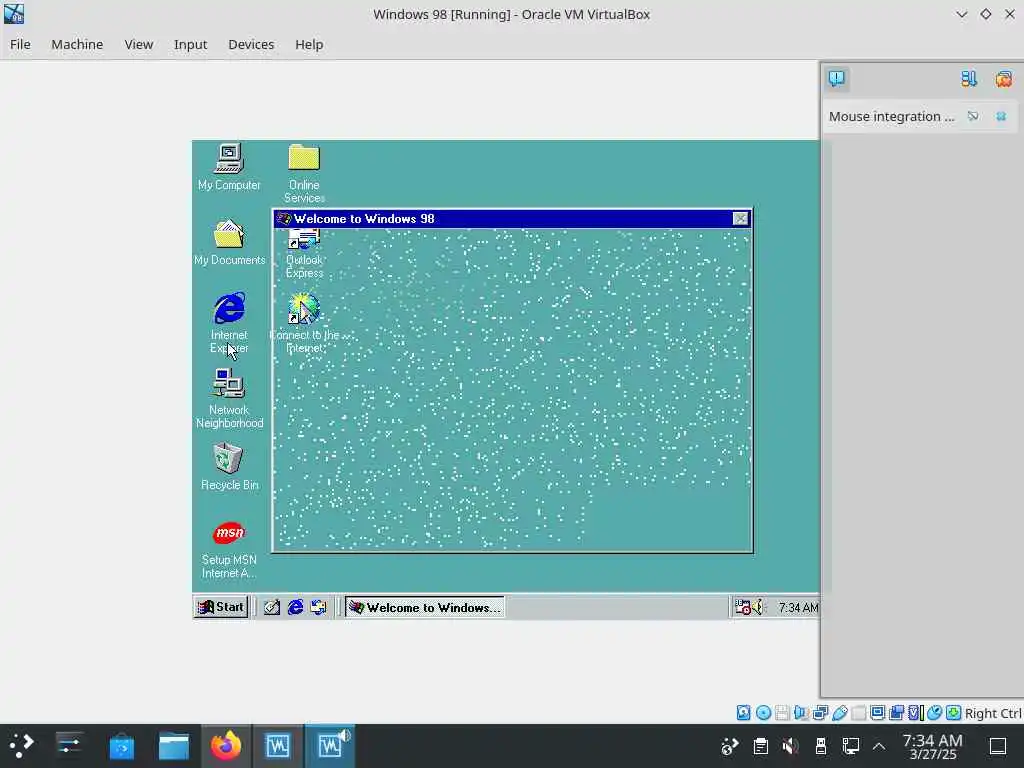1024x768 pixels.
Task: Click the Mouse integration disable-message icon
Action: (x=973, y=116)
